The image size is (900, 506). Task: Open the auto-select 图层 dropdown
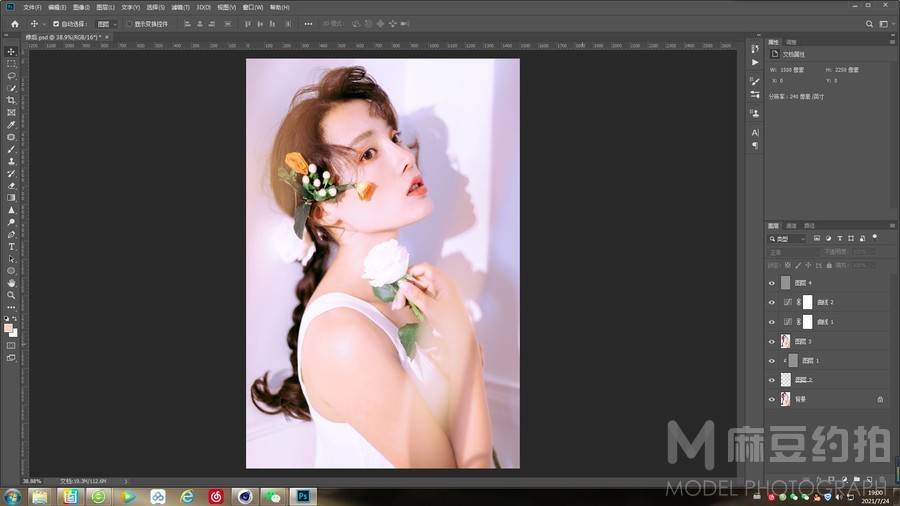tap(107, 24)
